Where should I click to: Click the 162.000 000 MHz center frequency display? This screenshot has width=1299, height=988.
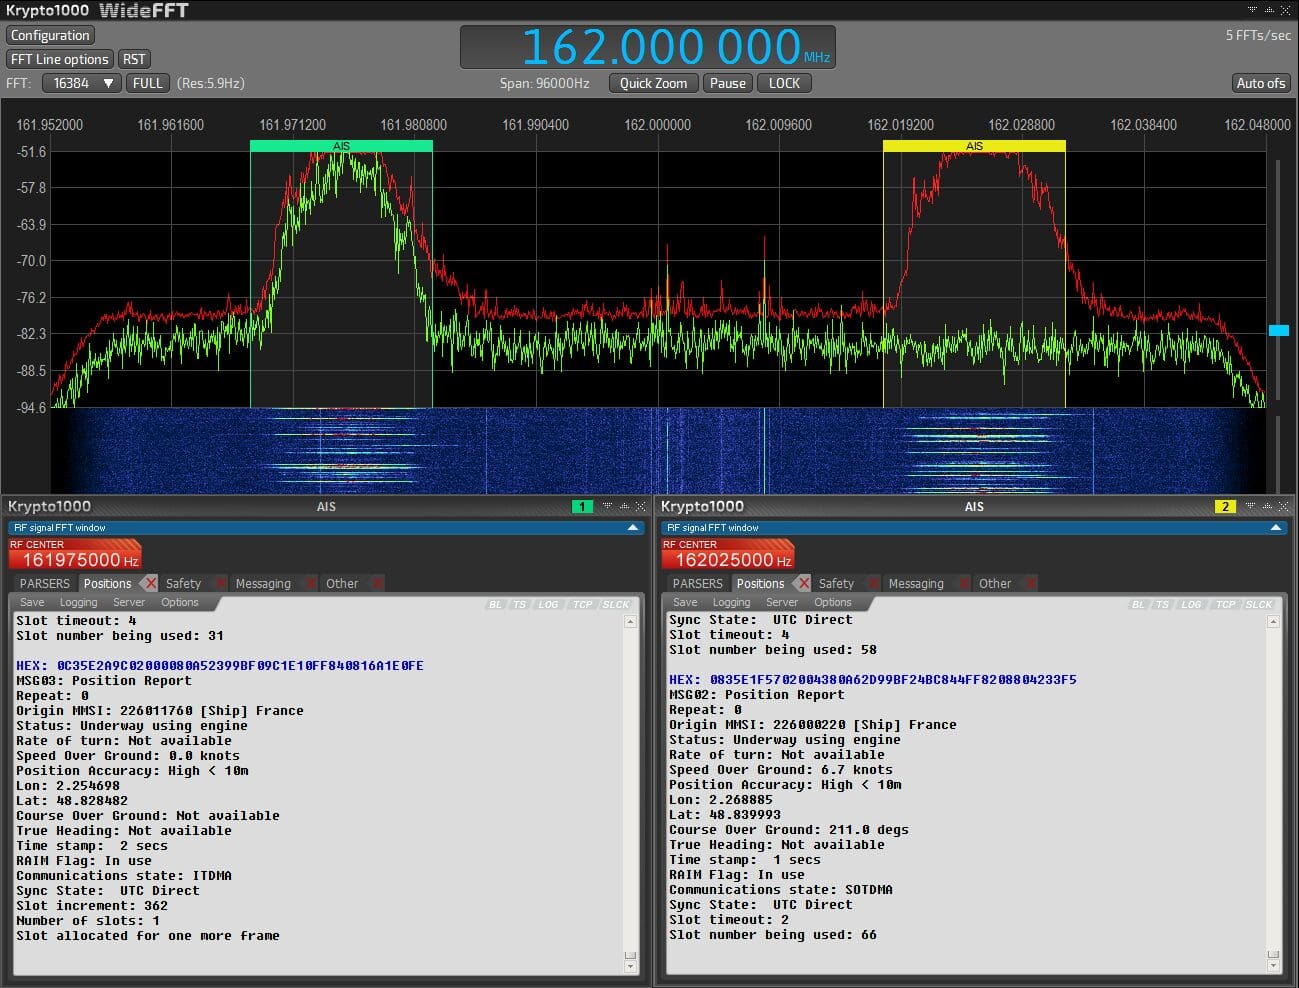coord(648,47)
